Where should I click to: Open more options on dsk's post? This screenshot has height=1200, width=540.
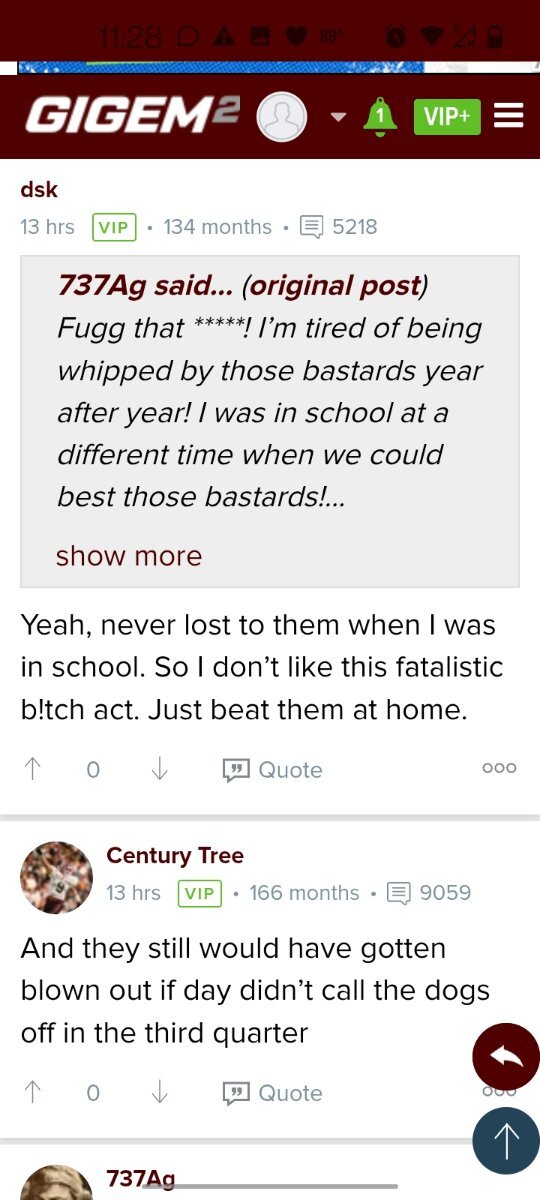pos(499,768)
